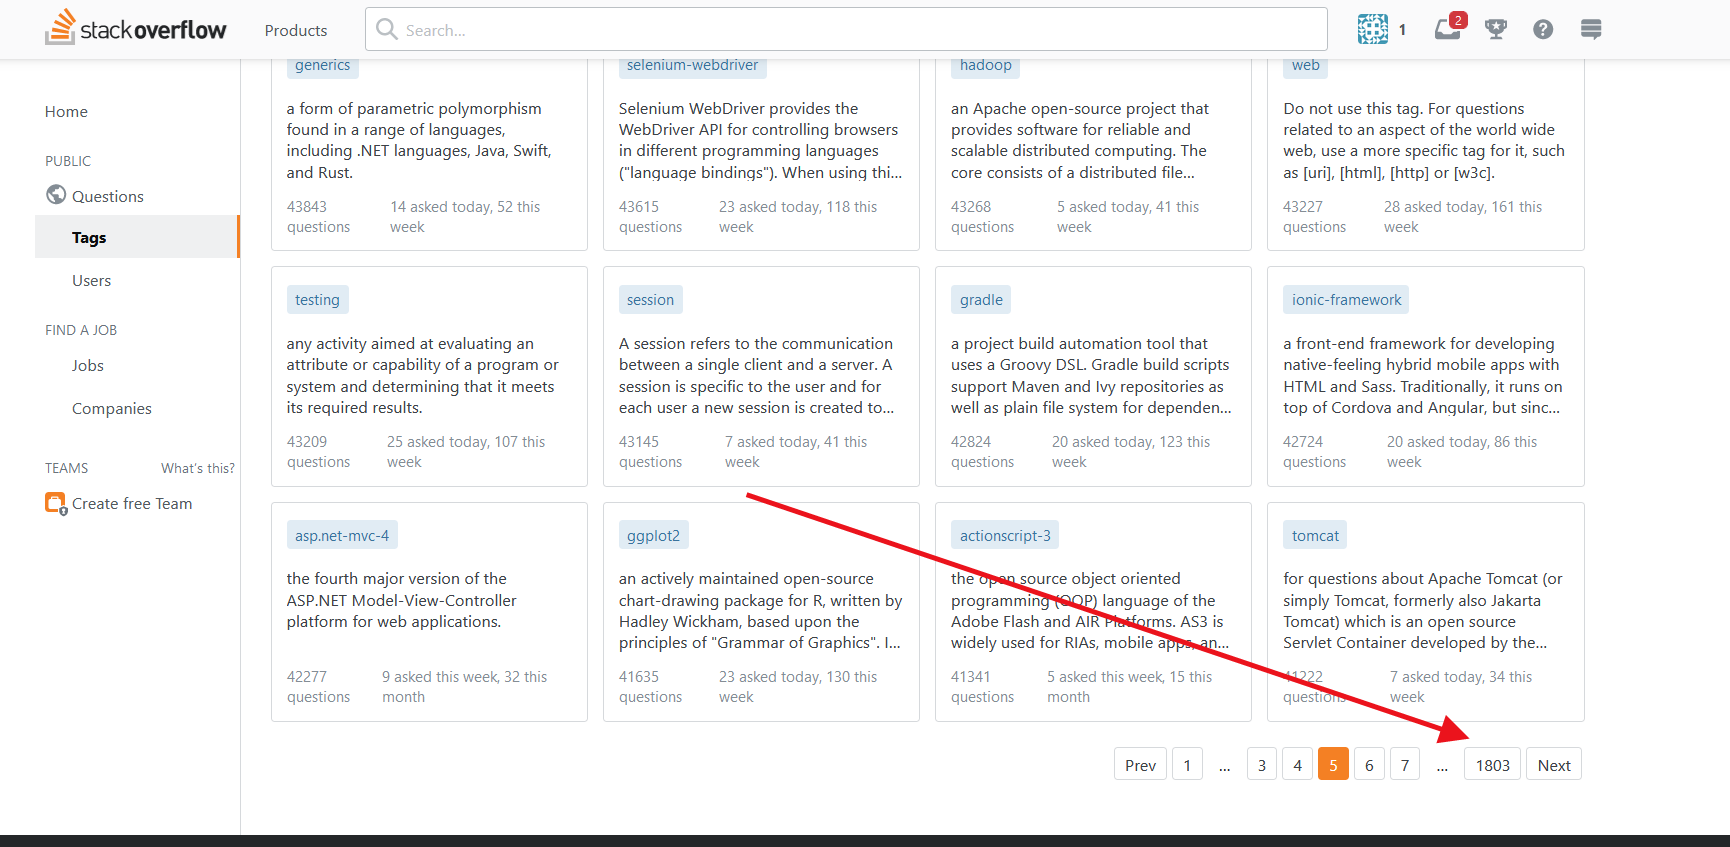
Task: Go to the Prev page
Action: [x=1140, y=765]
